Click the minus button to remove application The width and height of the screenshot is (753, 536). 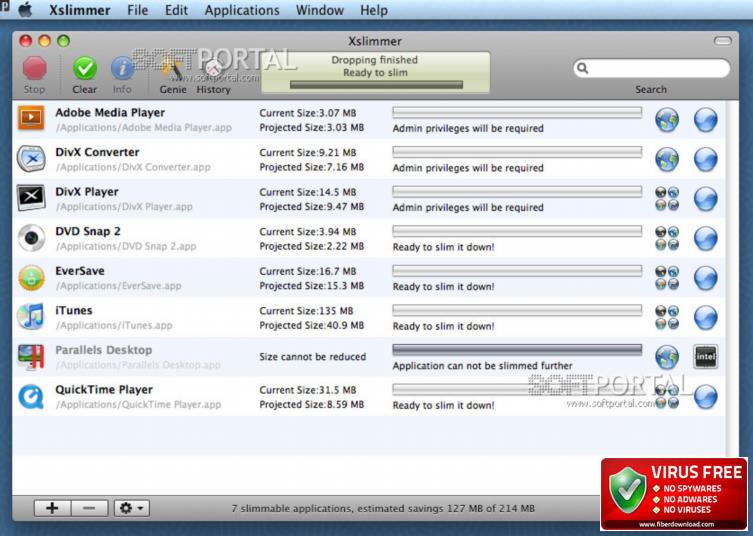point(89,508)
